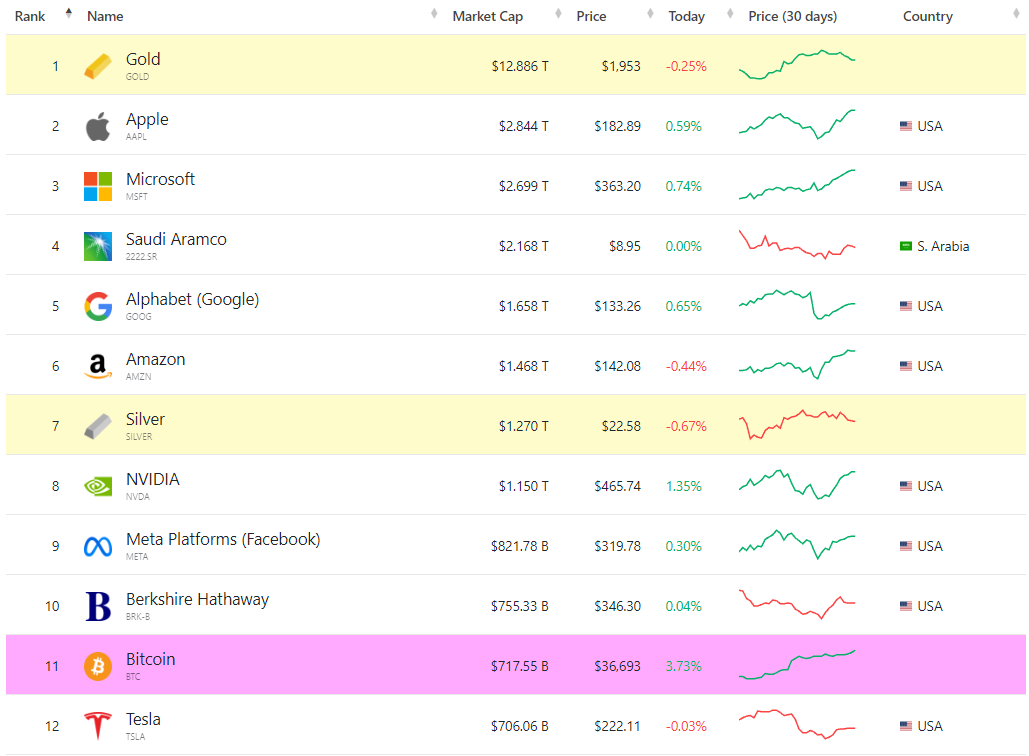The image size is (1029, 756).
Task: Open Bitcoin's 30 day price chart
Action: coord(797,665)
